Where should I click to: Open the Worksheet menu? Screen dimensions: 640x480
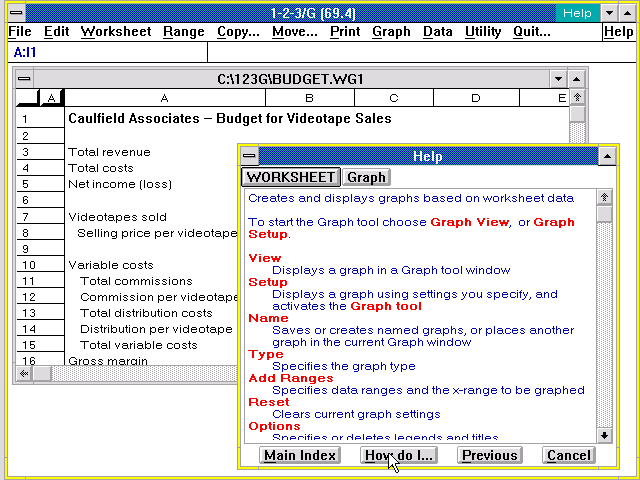pyautogui.click(x=116, y=32)
